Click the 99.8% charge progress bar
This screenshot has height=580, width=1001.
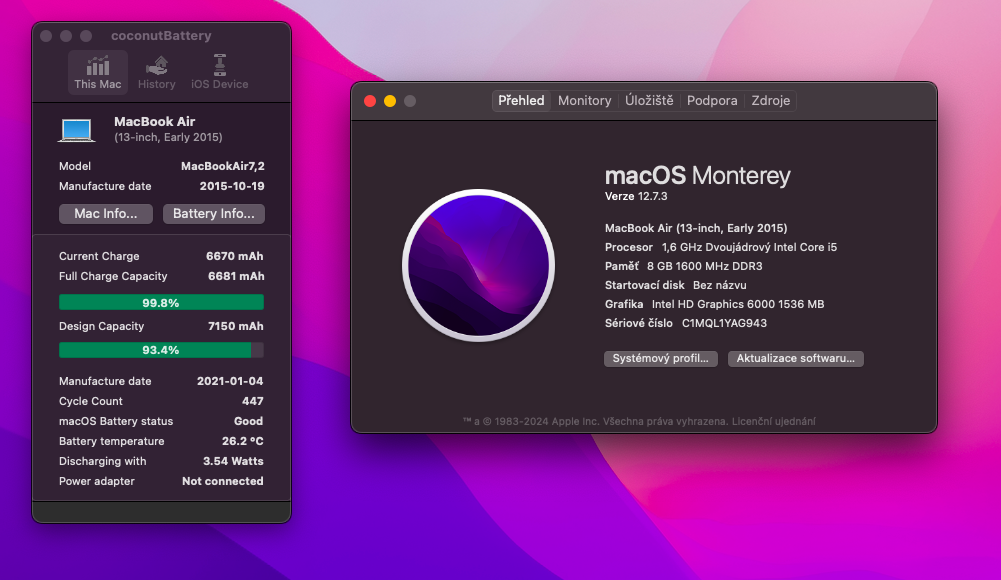point(162,302)
